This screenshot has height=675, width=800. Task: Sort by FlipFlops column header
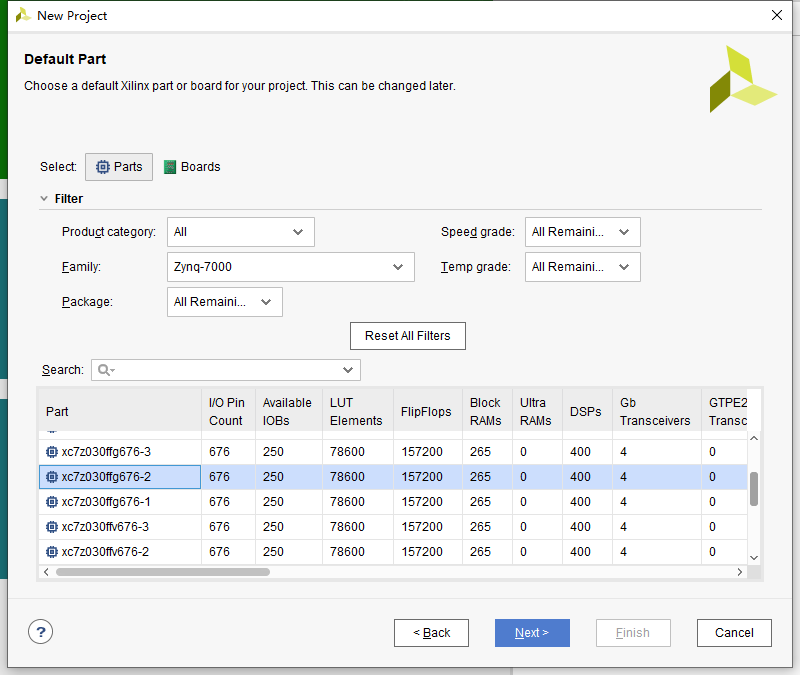tap(428, 411)
